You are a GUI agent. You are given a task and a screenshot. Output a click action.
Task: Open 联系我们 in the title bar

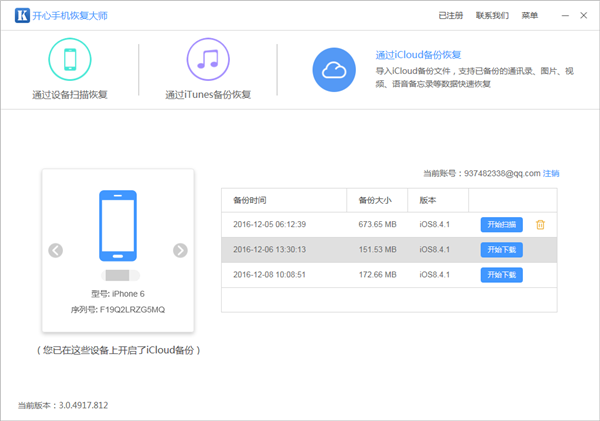tap(492, 15)
